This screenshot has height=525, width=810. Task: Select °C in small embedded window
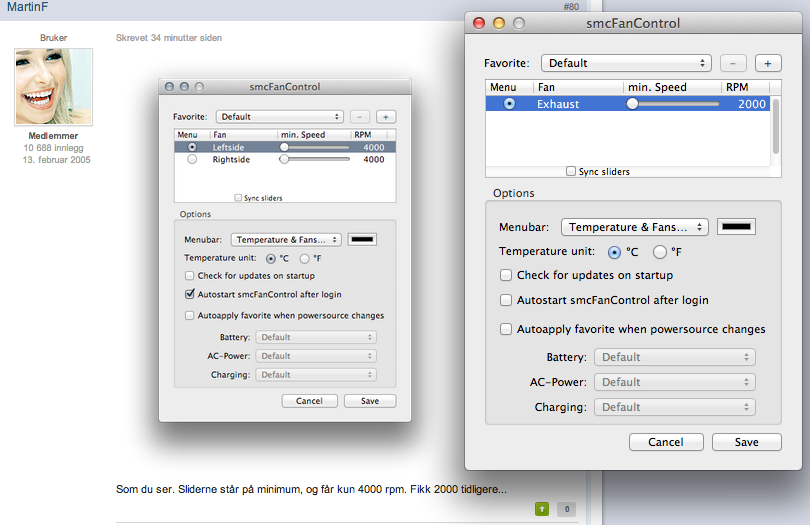(271, 258)
